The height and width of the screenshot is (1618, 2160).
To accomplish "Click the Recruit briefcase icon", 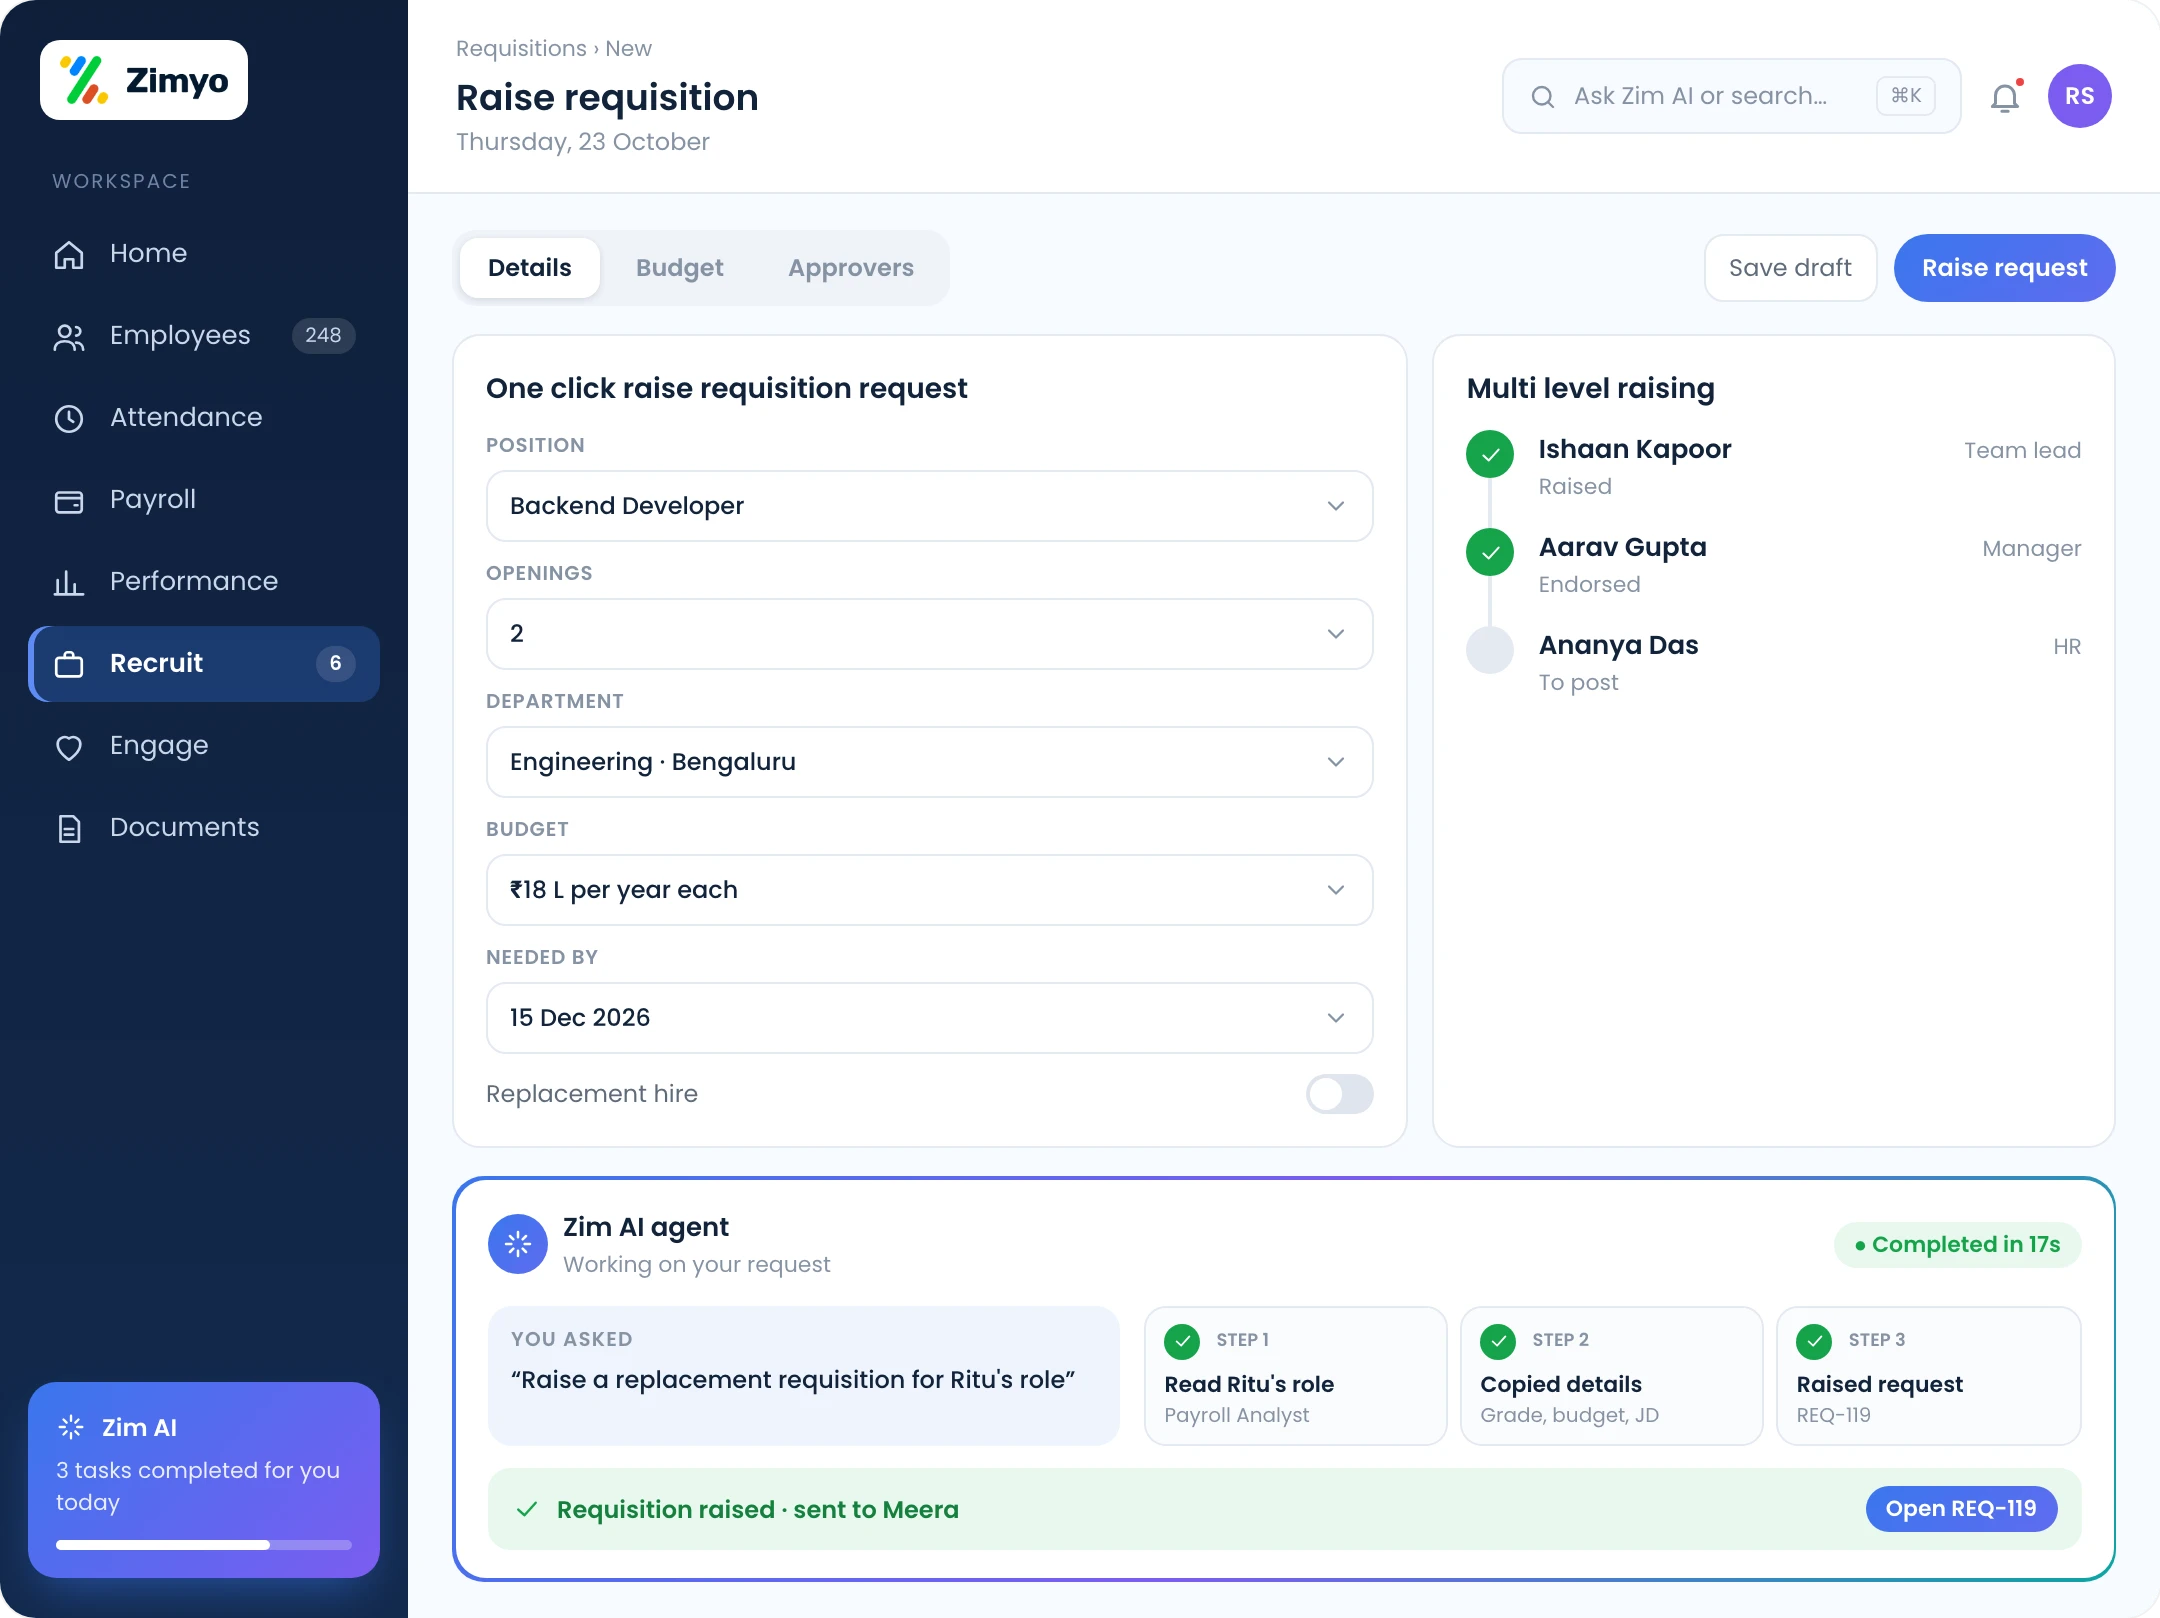I will click(69, 664).
